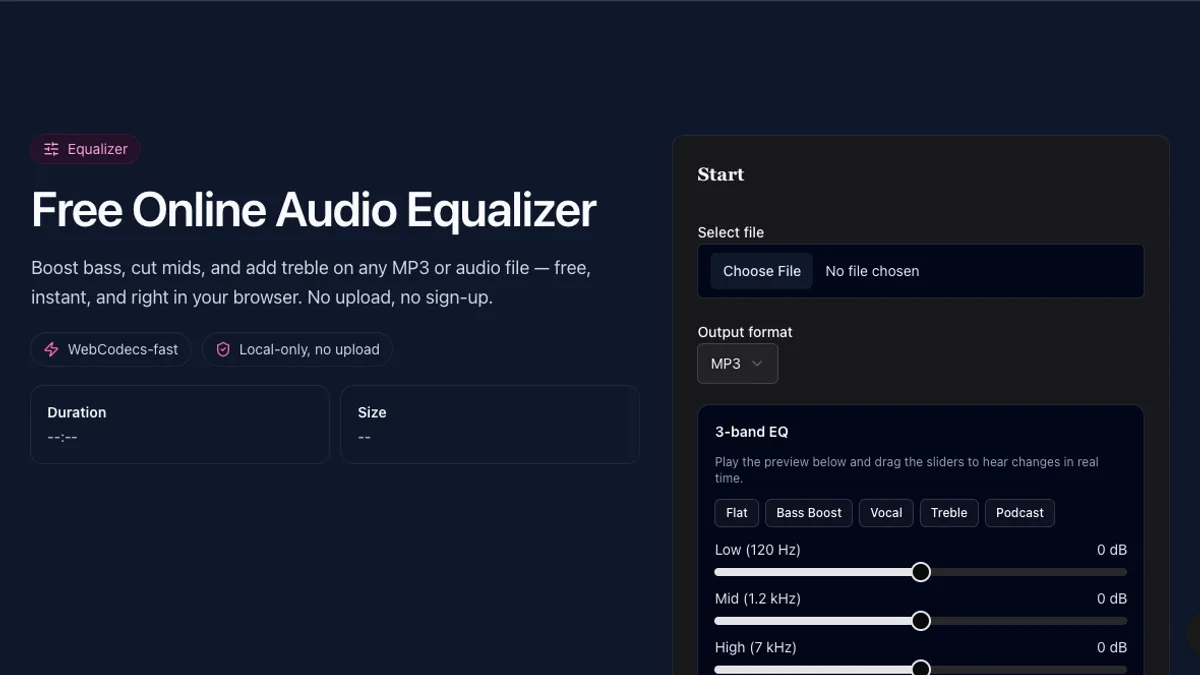1200x675 pixels.
Task: Click the shield icon beside Local-only
Action: pyautogui.click(x=223, y=350)
